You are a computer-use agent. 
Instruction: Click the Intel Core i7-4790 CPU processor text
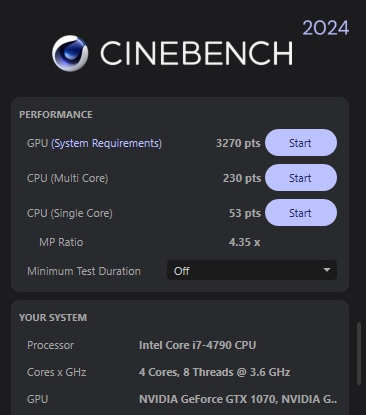(197, 345)
